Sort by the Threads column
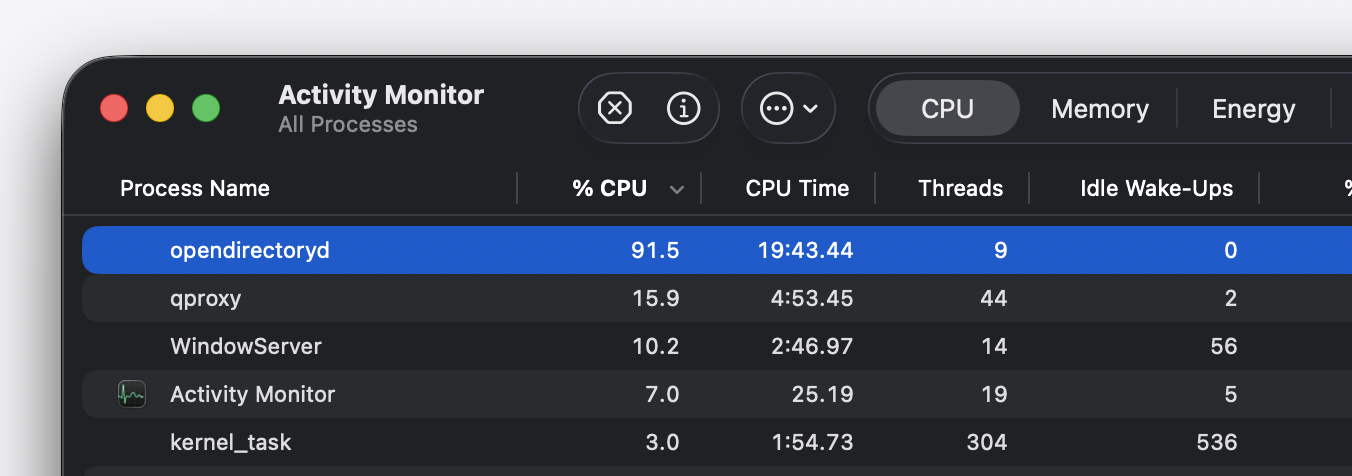This screenshot has width=1352, height=476. tap(960, 188)
